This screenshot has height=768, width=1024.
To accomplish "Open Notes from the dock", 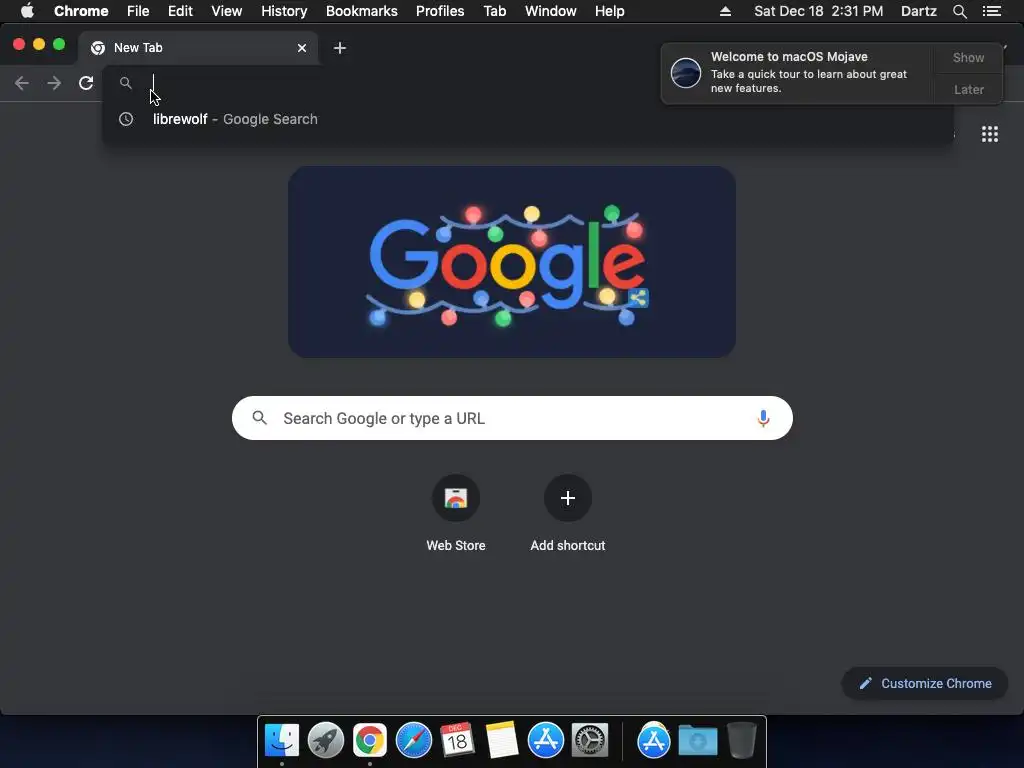I will coord(502,740).
